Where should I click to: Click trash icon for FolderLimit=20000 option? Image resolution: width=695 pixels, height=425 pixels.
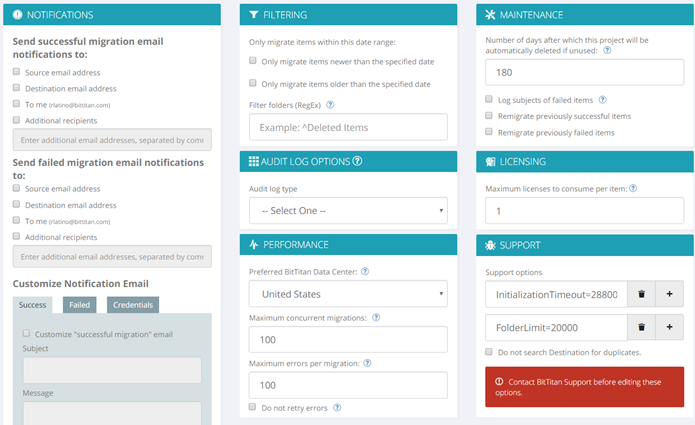(x=643, y=327)
